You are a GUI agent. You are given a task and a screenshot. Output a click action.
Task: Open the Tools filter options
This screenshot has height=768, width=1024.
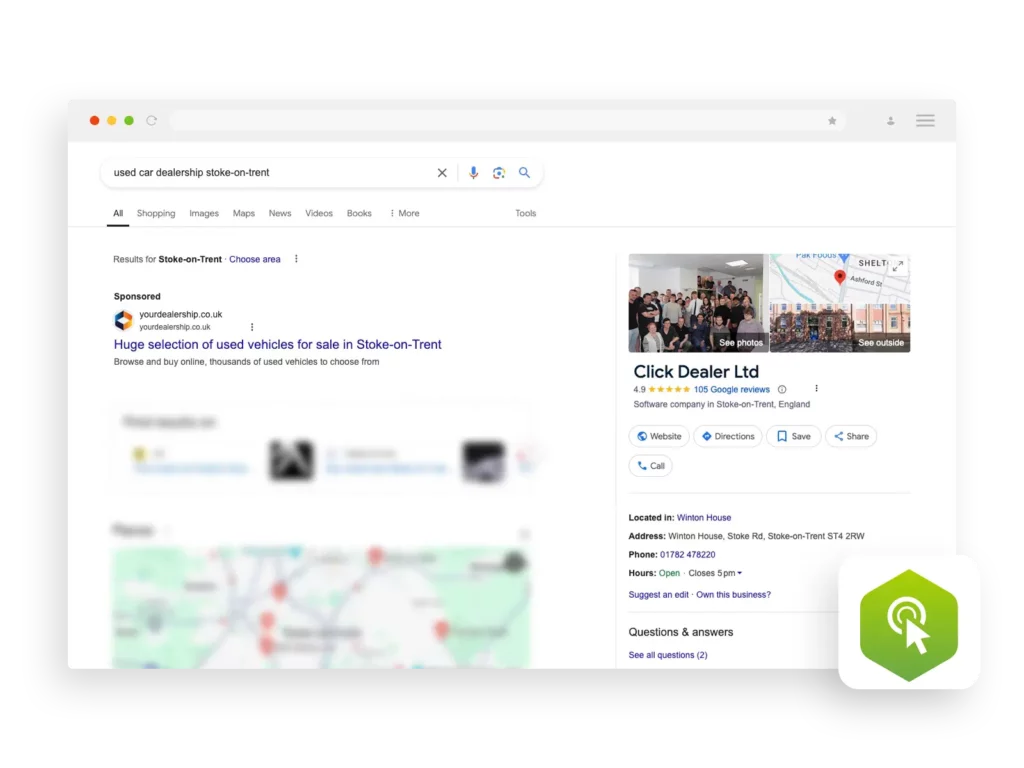(526, 214)
